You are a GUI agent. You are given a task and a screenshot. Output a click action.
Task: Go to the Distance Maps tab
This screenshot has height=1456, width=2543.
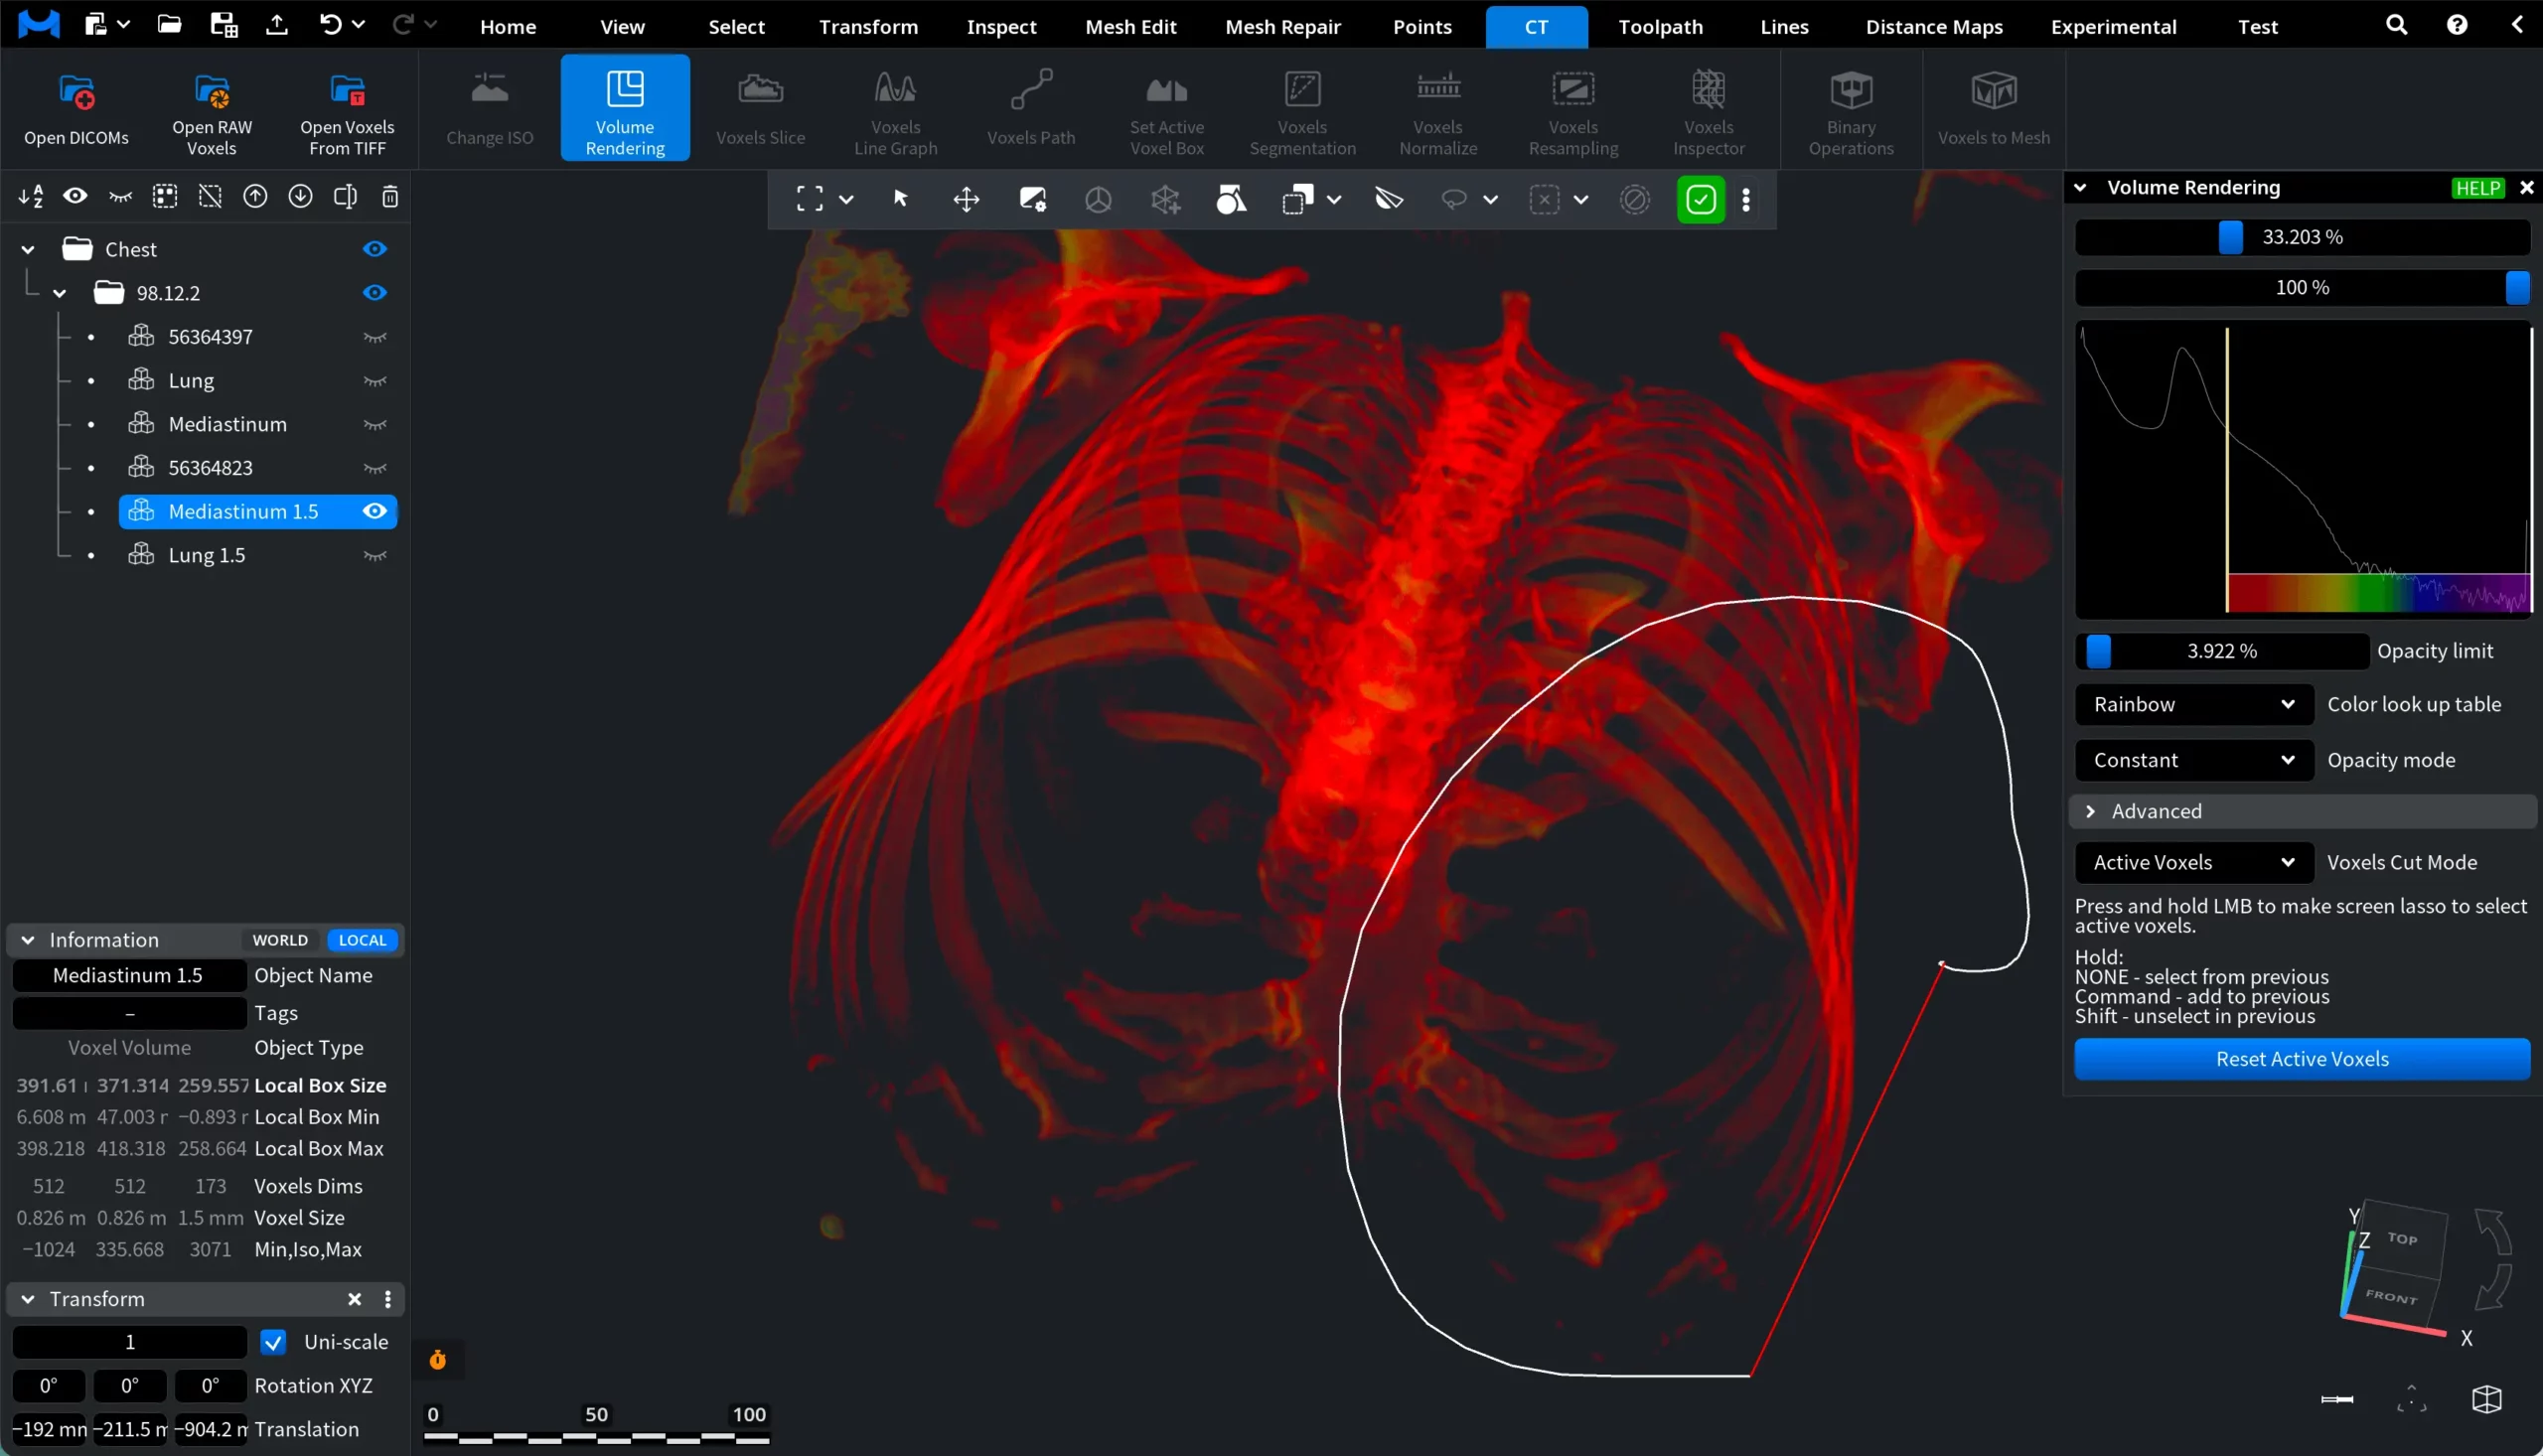1934,26
